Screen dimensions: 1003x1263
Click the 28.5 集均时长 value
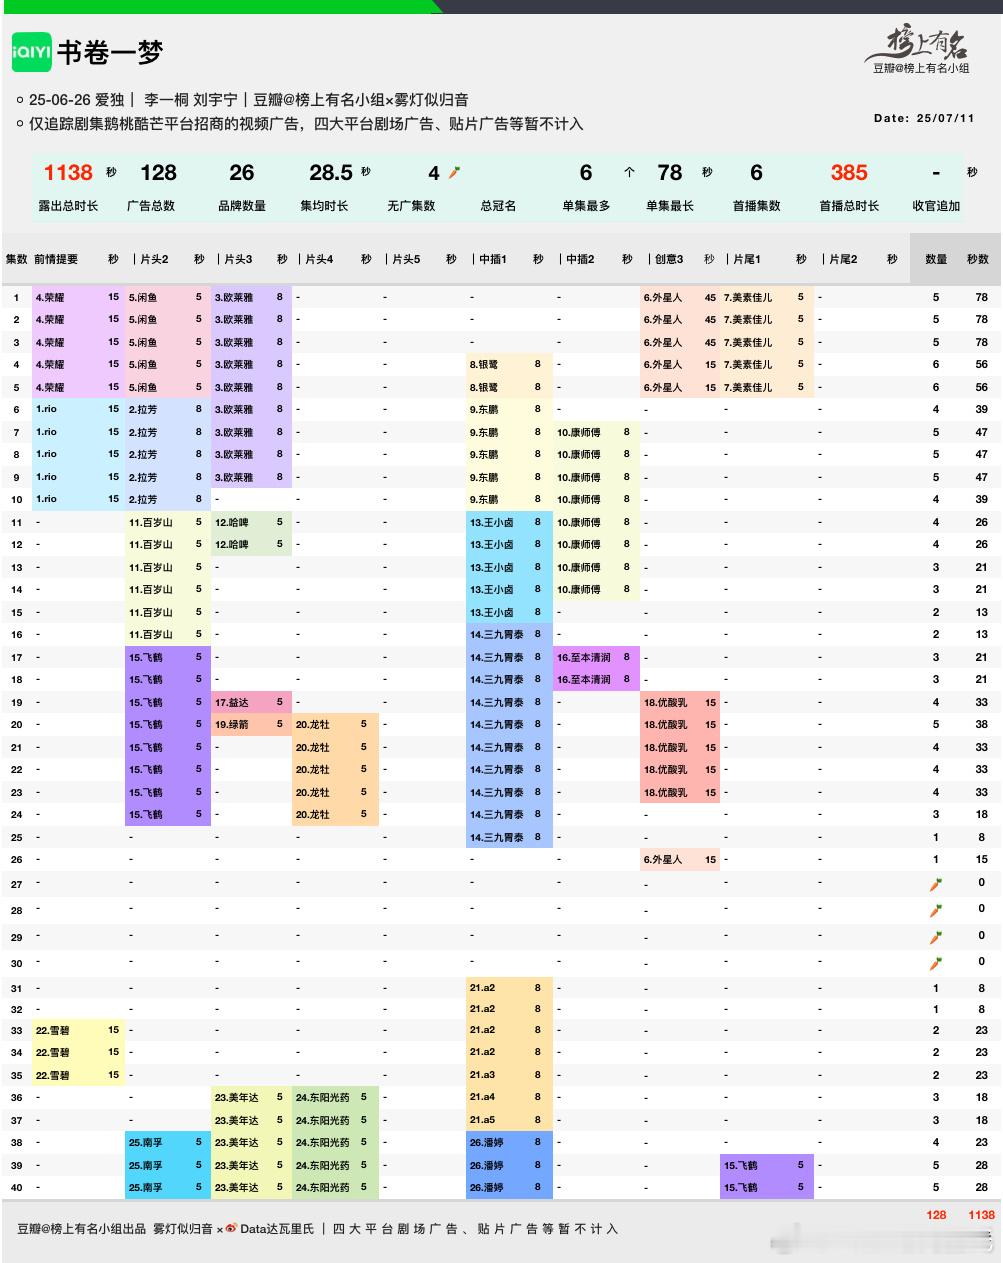(331, 173)
